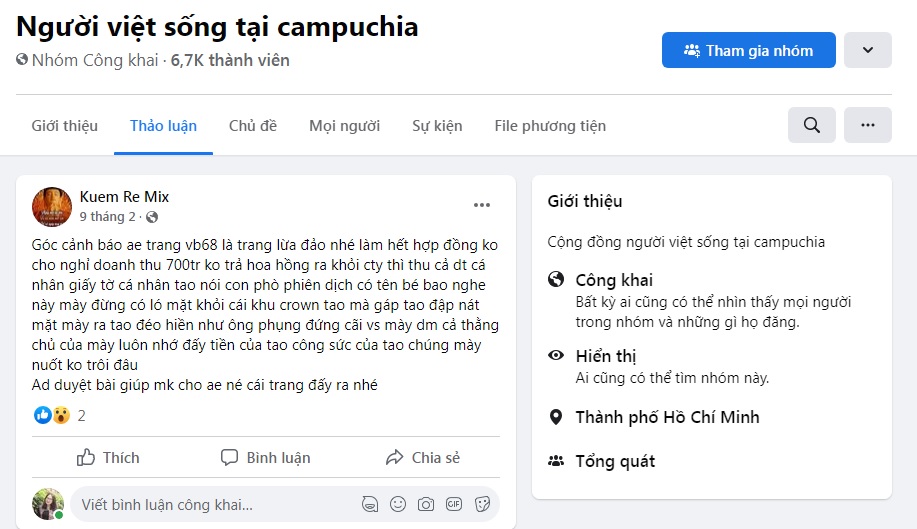Open the Chủ đề tab
The width and height of the screenshot is (917, 529).
coord(253,126)
